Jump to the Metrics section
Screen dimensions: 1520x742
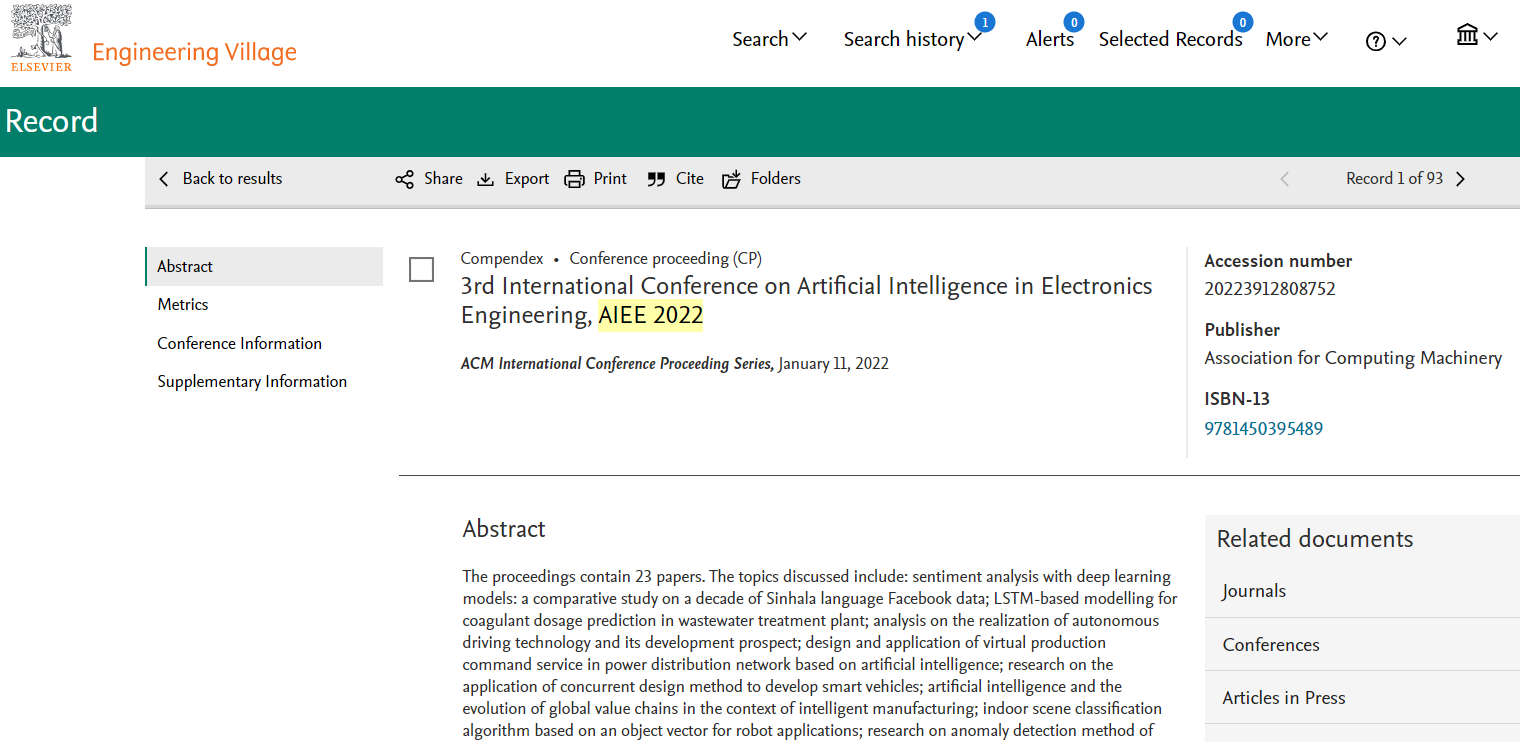[183, 304]
